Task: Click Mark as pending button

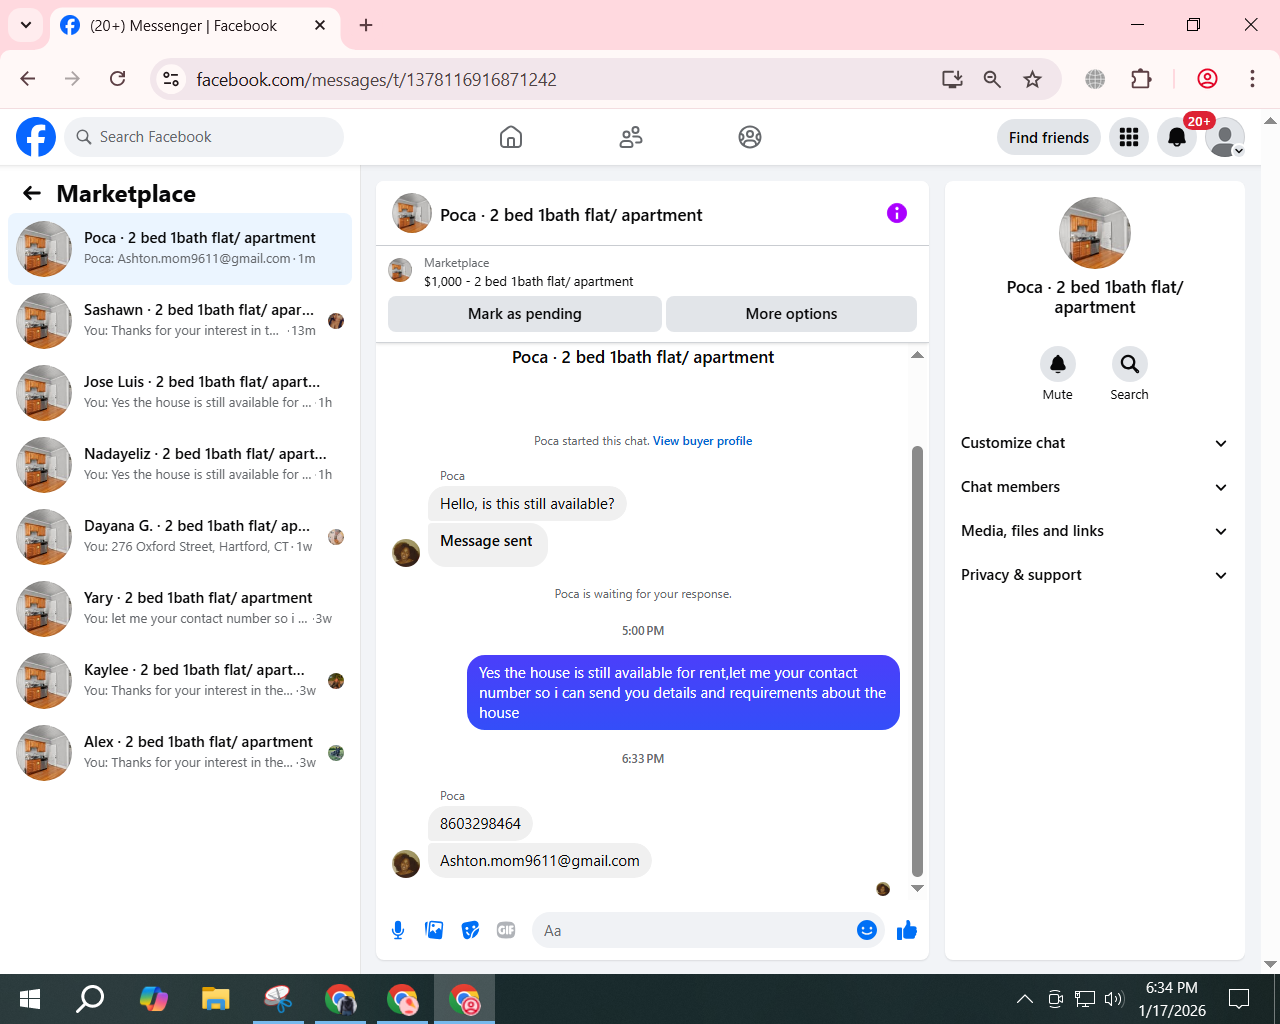Action: pyautogui.click(x=525, y=314)
